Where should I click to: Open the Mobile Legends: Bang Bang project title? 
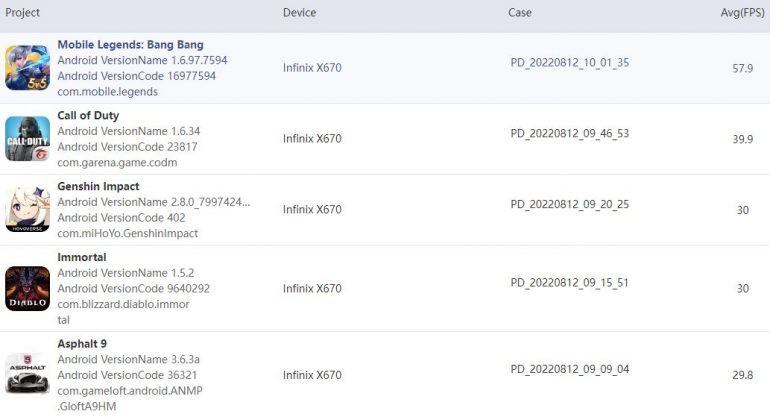click(130, 45)
